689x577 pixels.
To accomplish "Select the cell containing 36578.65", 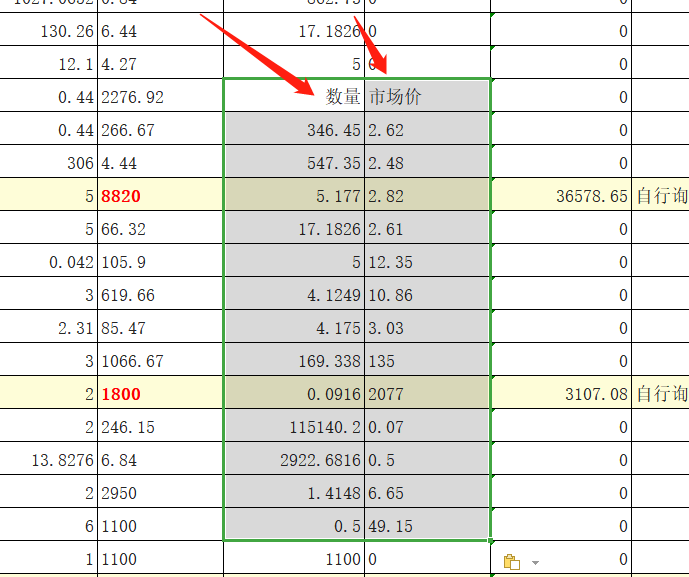I will click(561, 197).
